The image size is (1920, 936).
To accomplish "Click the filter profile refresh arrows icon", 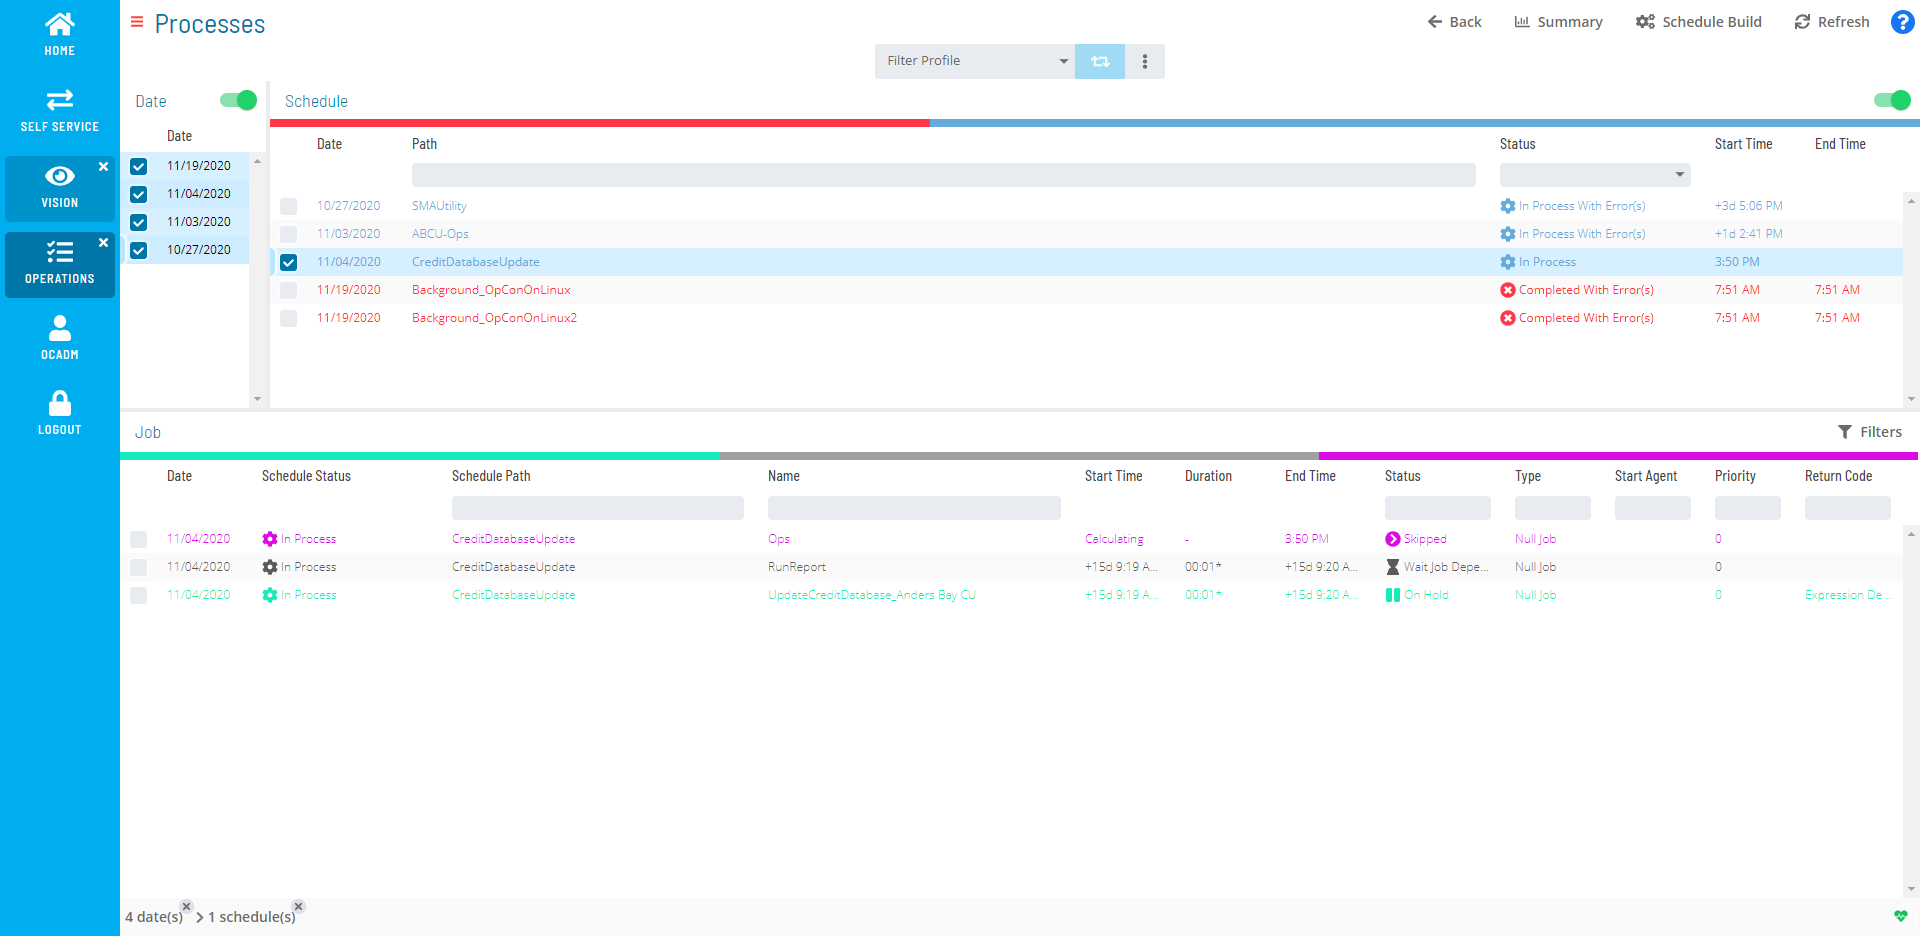I will 1100,61.
